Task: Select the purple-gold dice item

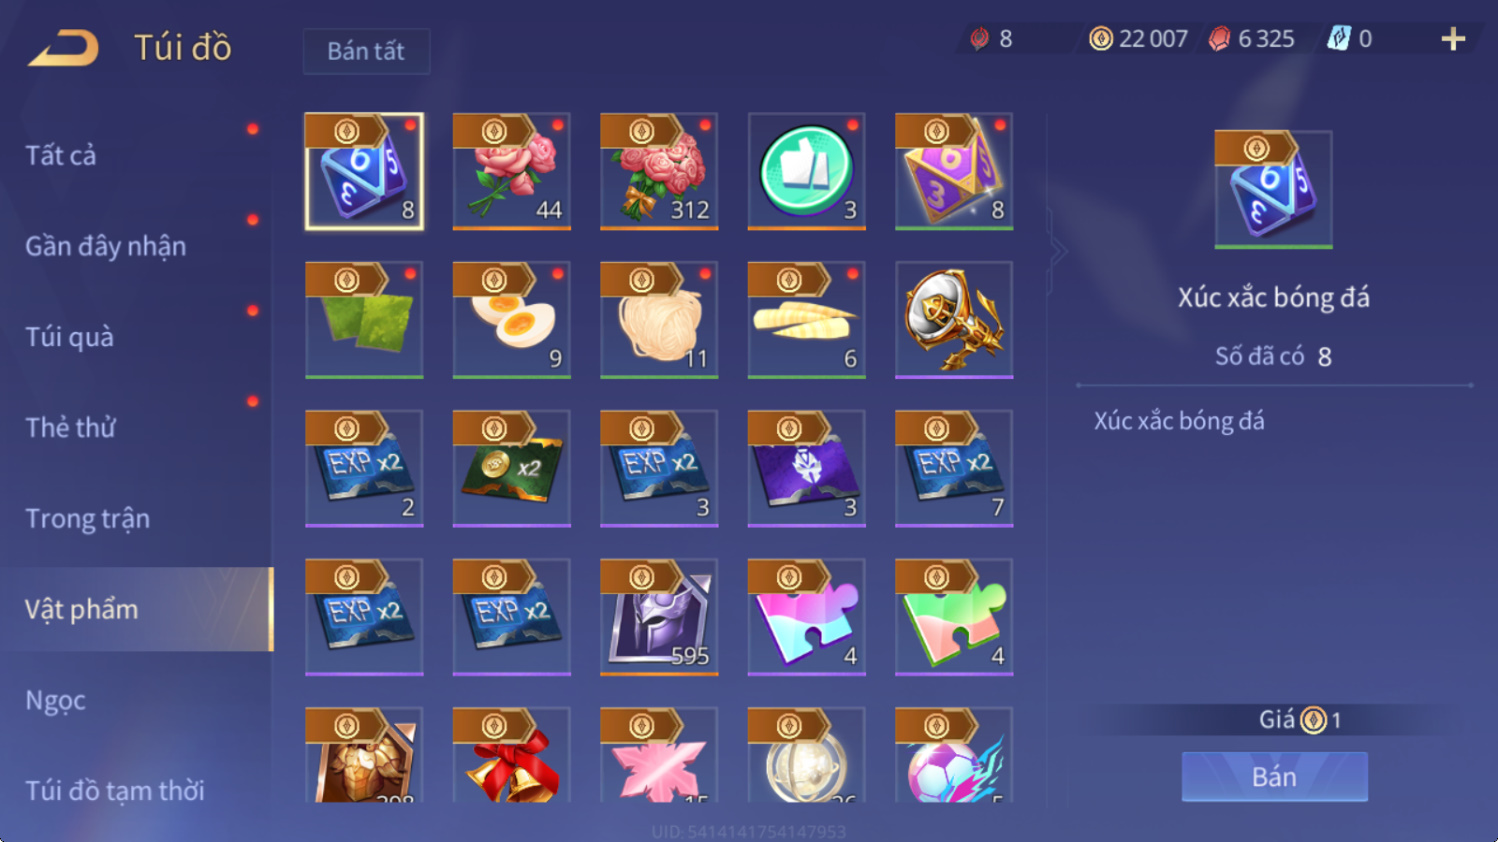Action: [954, 171]
